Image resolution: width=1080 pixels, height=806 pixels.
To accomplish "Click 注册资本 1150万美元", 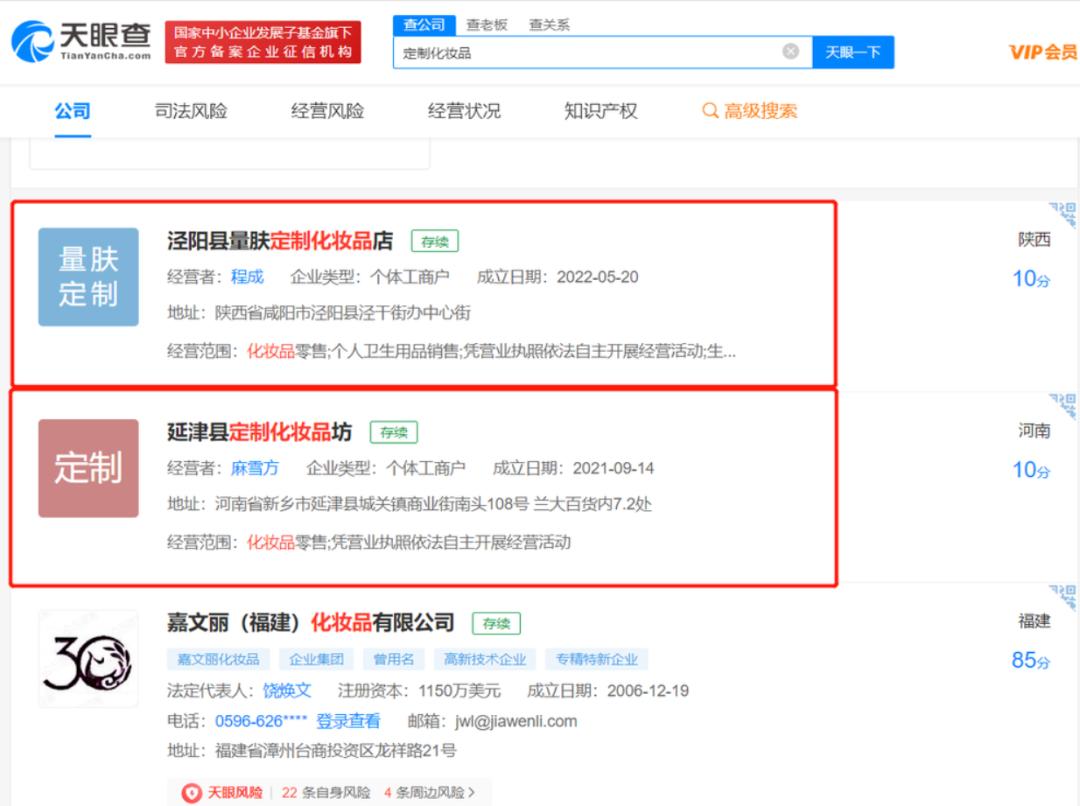I will click(x=419, y=690).
